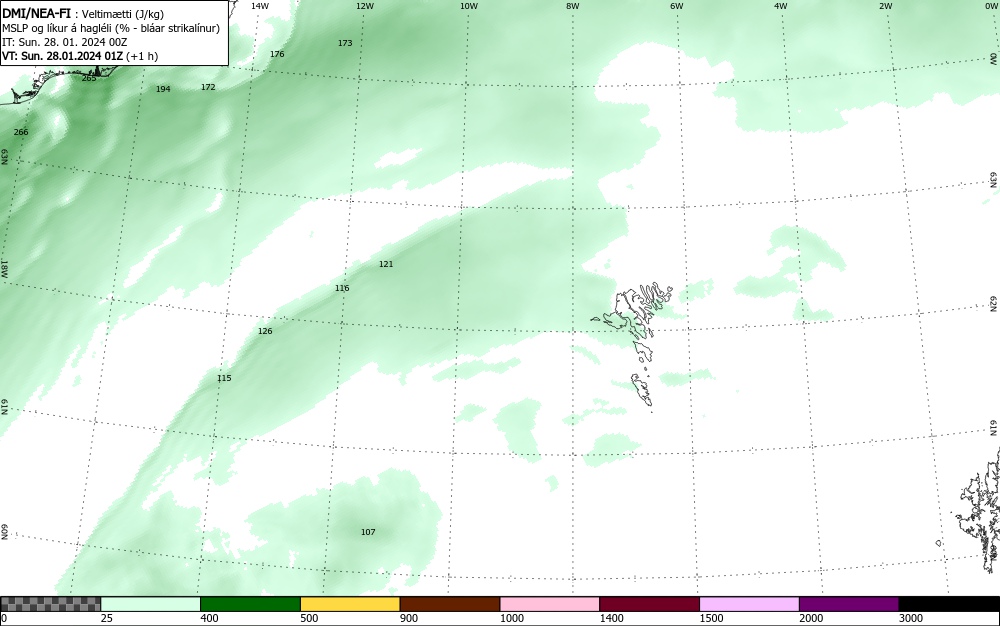1000x626 pixels.
Task: Click the 2W longitude label
Action: tap(885, 6)
